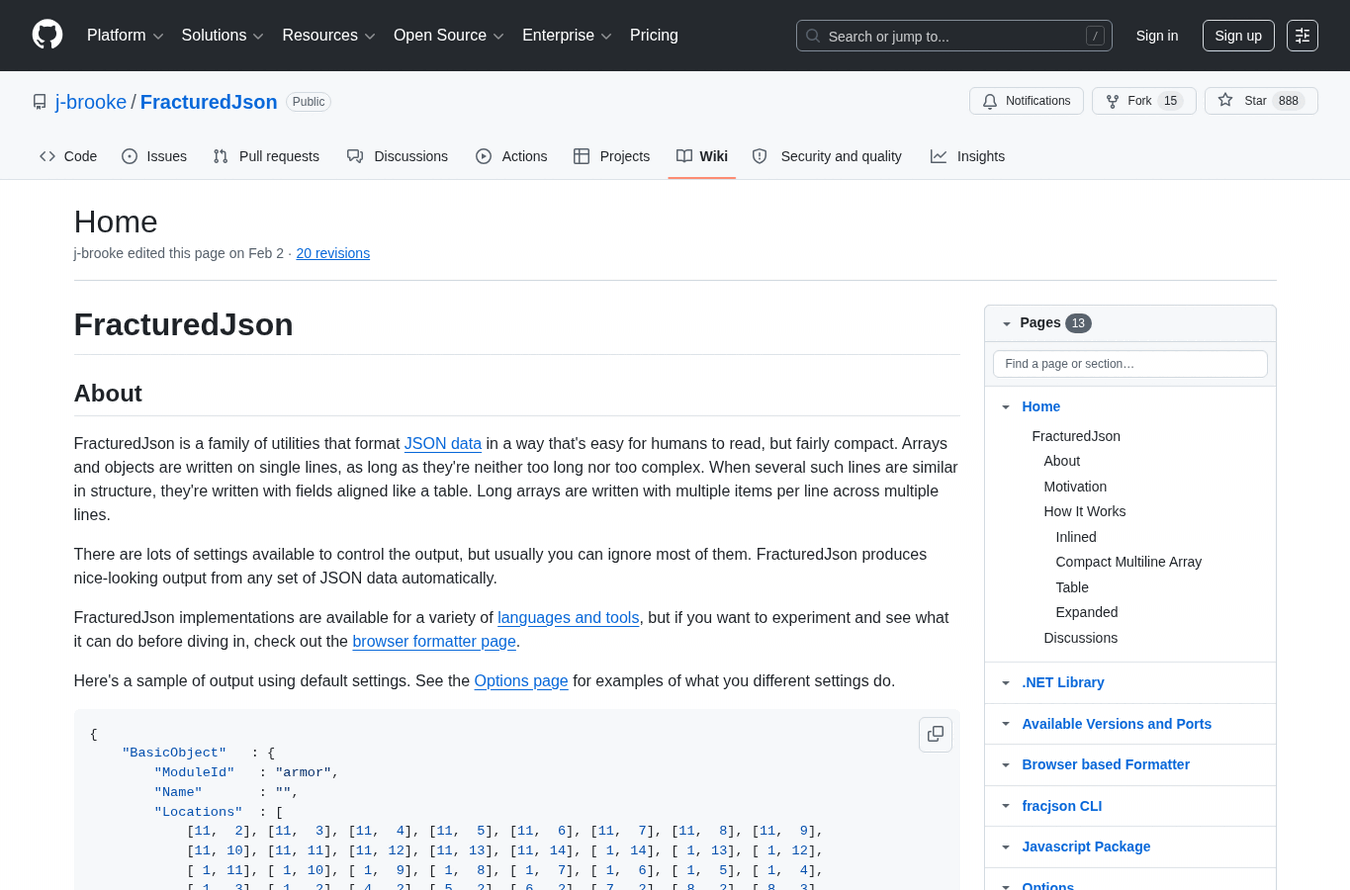Jump to the Motivation section

1075,486
